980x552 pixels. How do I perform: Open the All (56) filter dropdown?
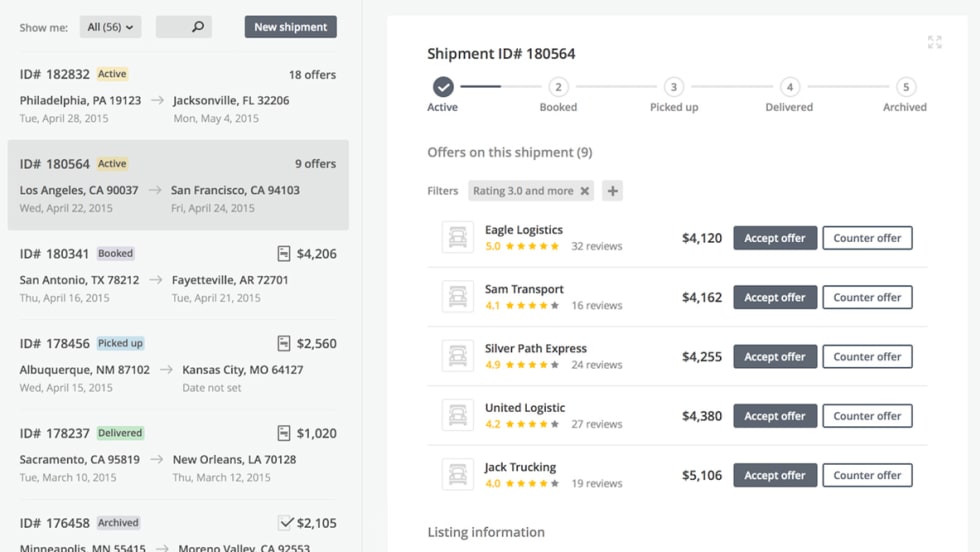110,27
